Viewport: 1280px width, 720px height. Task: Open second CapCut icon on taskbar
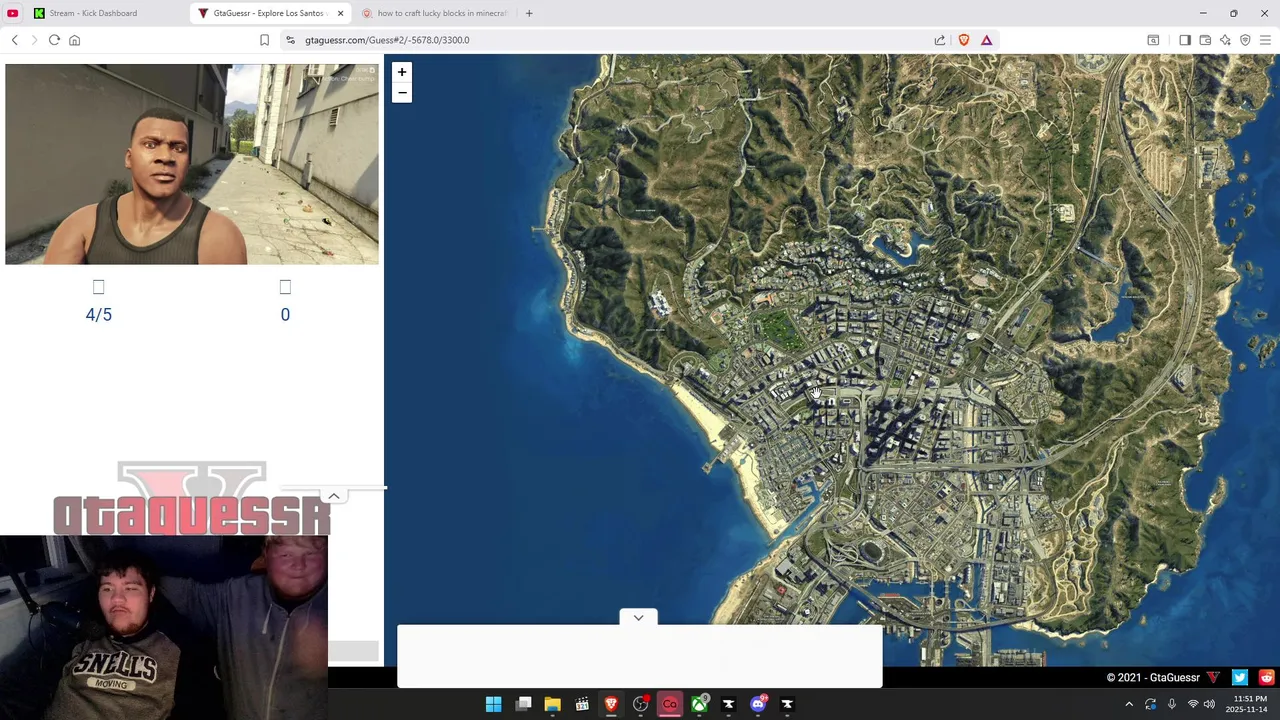click(787, 704)
